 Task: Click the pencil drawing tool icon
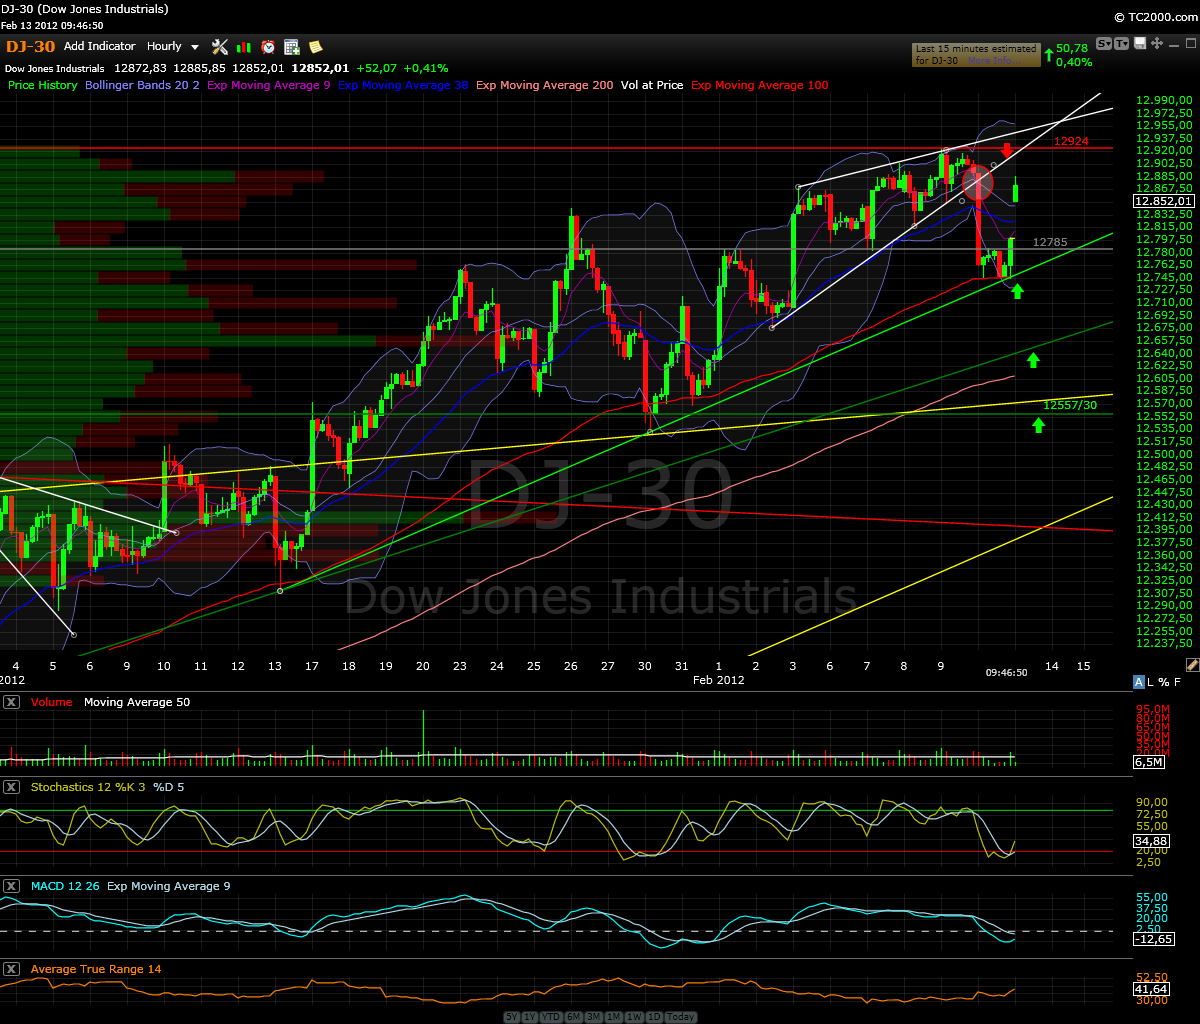tap(1192, 664)
